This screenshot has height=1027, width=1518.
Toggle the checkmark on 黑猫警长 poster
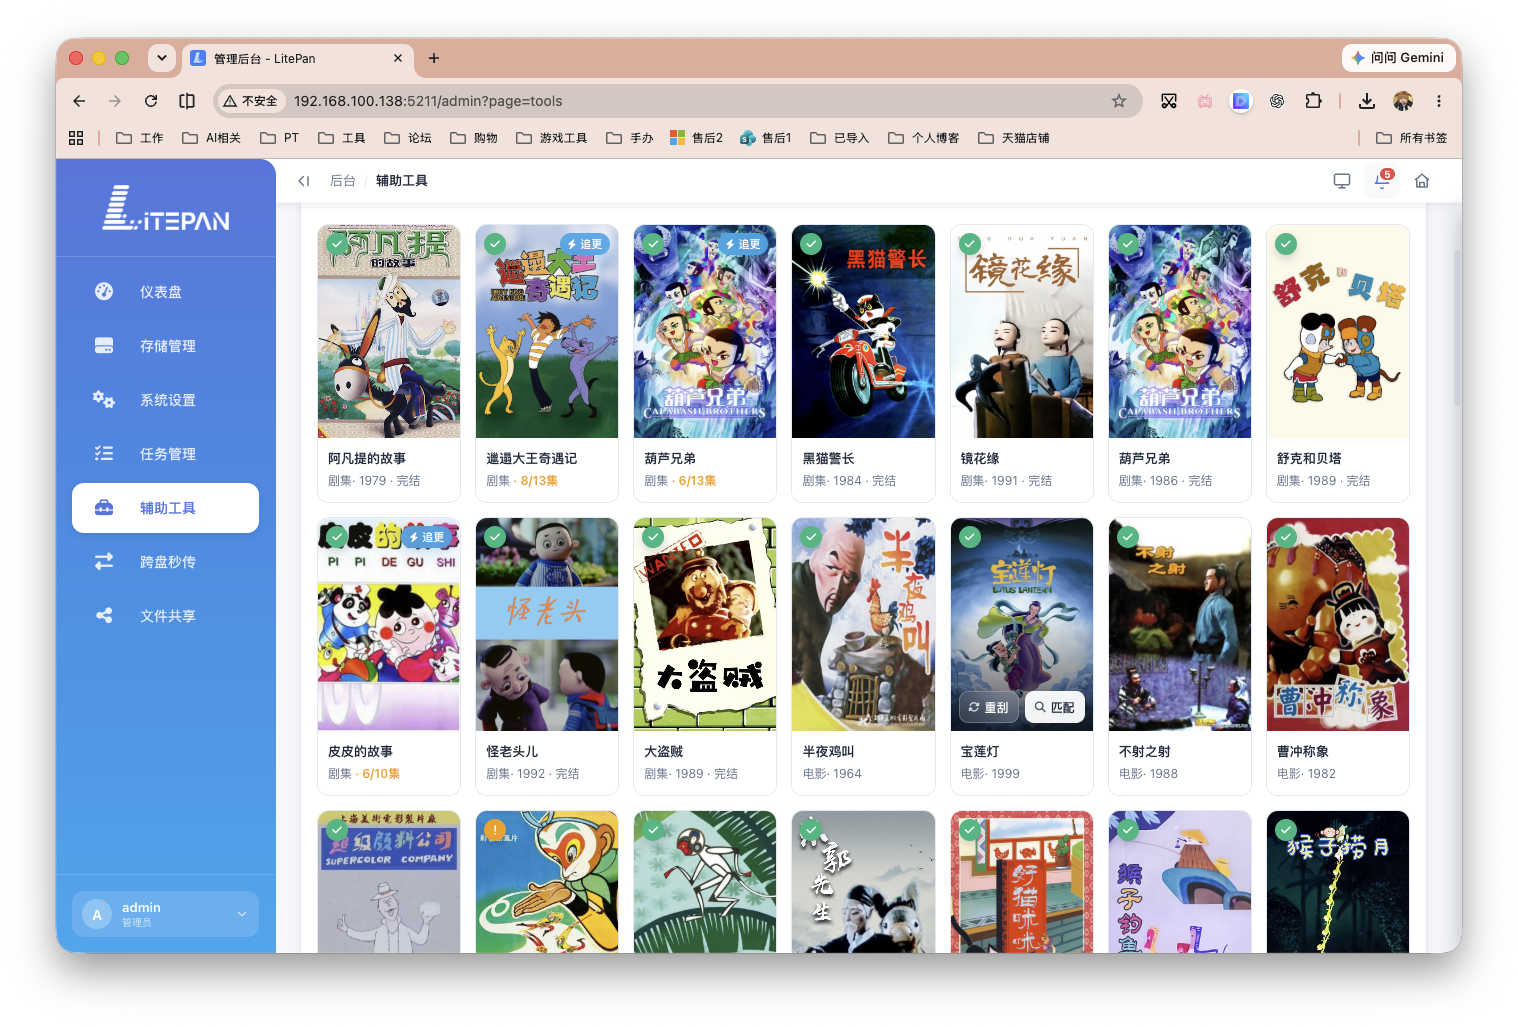click(x=811, y=243)
